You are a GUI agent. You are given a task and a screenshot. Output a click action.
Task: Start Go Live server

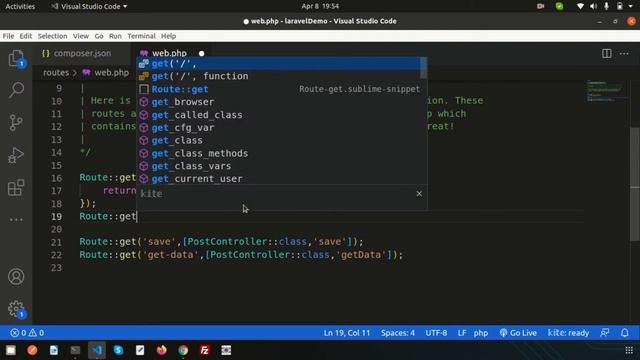pyautogui.click(x=518, y=333)
